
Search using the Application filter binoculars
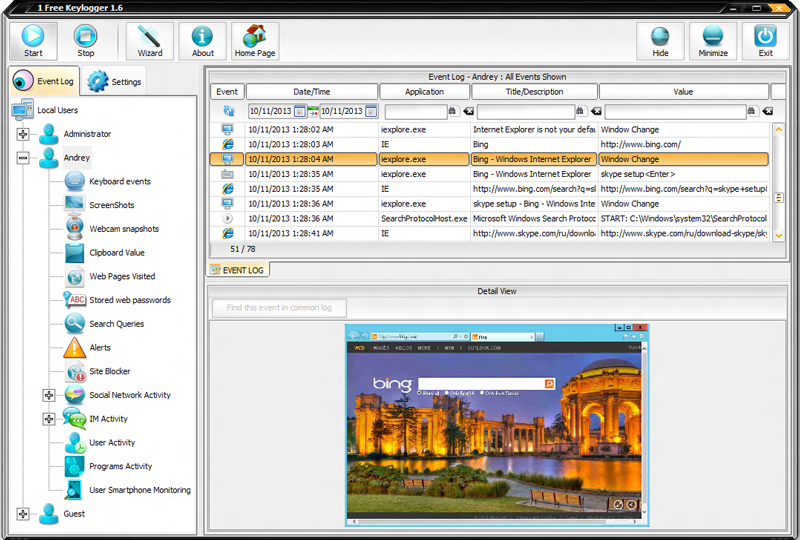453,111
